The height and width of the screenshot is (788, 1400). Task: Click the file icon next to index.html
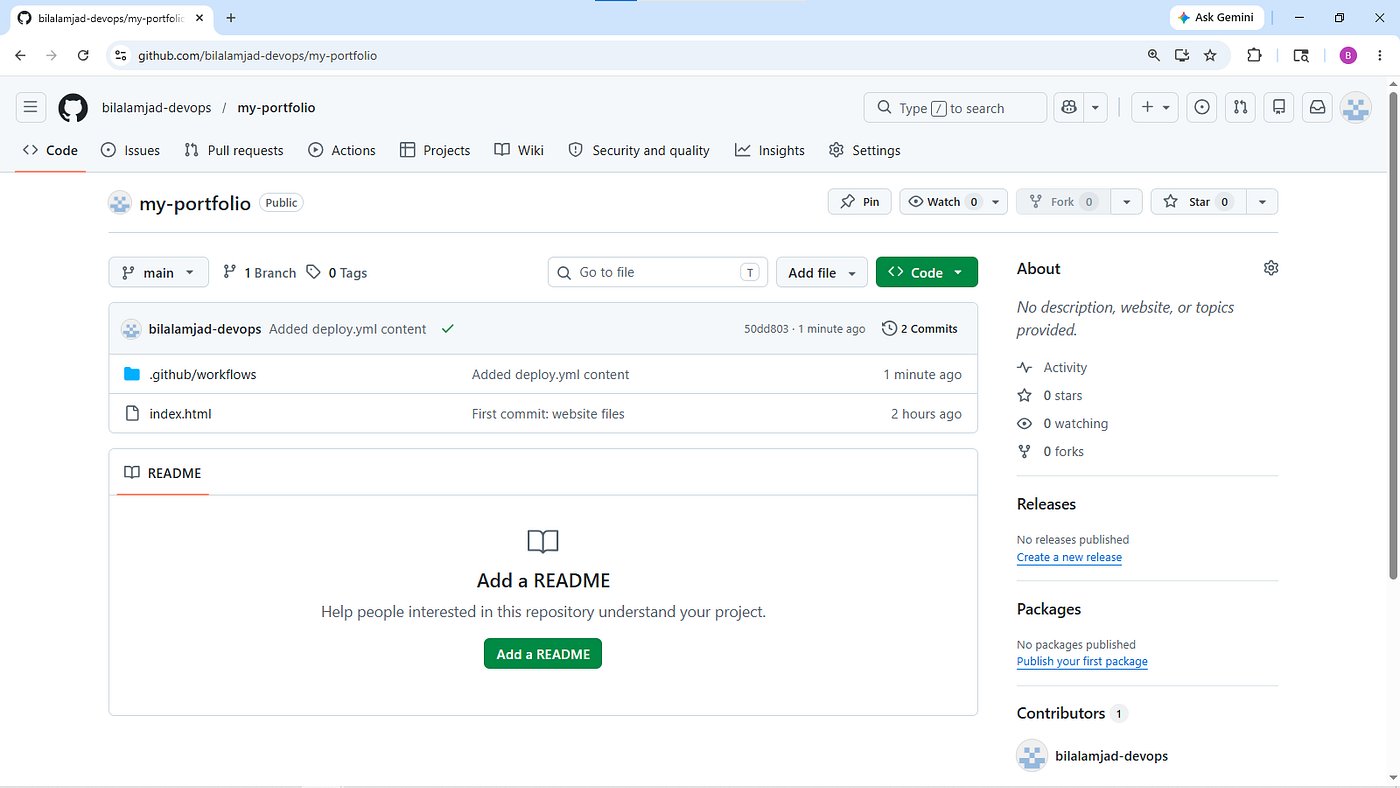[x=132, y=414]
